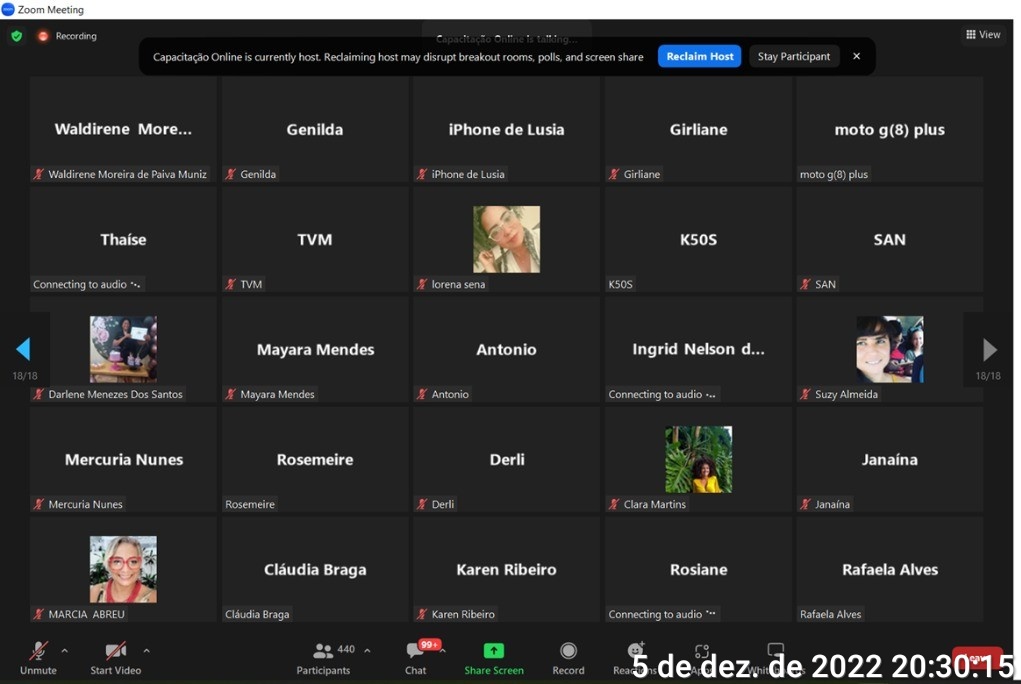The height and width of the screenshot is (684, 1021).
Task: Click the red Recording indicator
Action: coord(67,36)
